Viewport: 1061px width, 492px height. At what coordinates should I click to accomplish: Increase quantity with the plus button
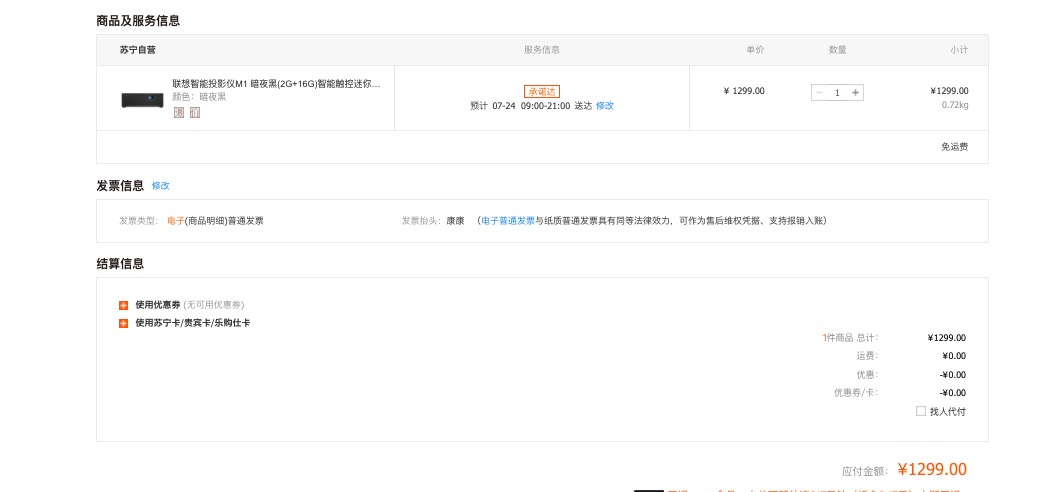point(855,93)
